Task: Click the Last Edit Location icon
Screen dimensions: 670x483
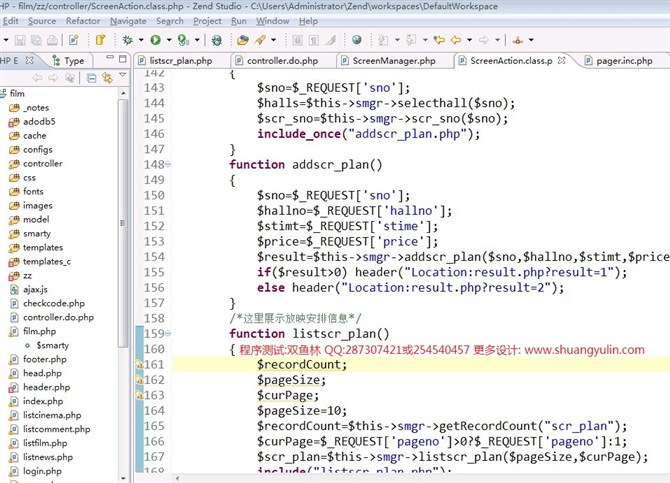Action: 439,40
